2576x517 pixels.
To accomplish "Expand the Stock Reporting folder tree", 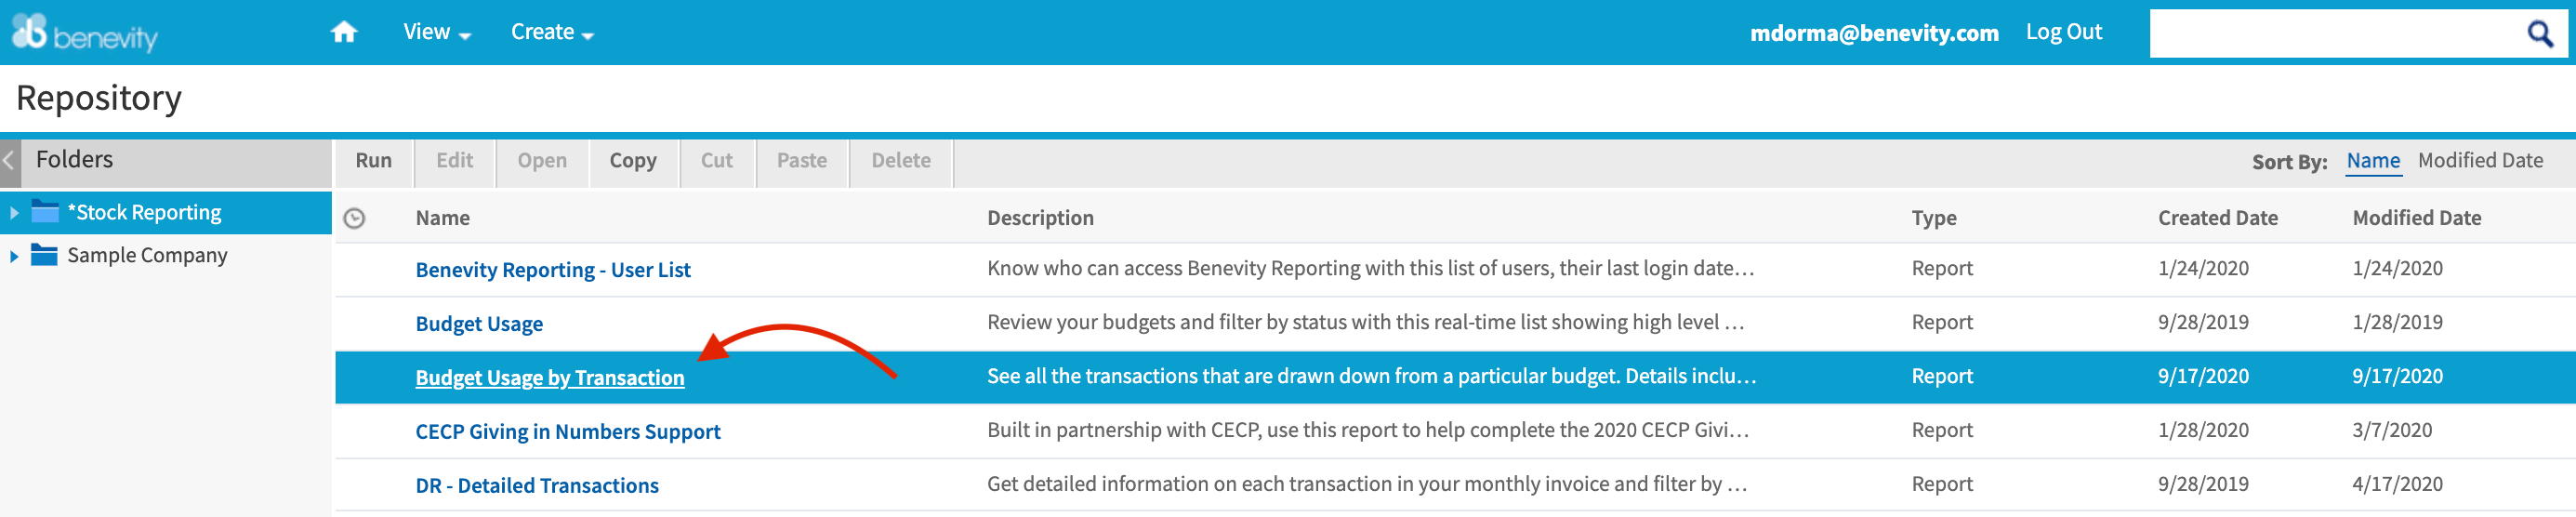I will [x=14, y=213].
